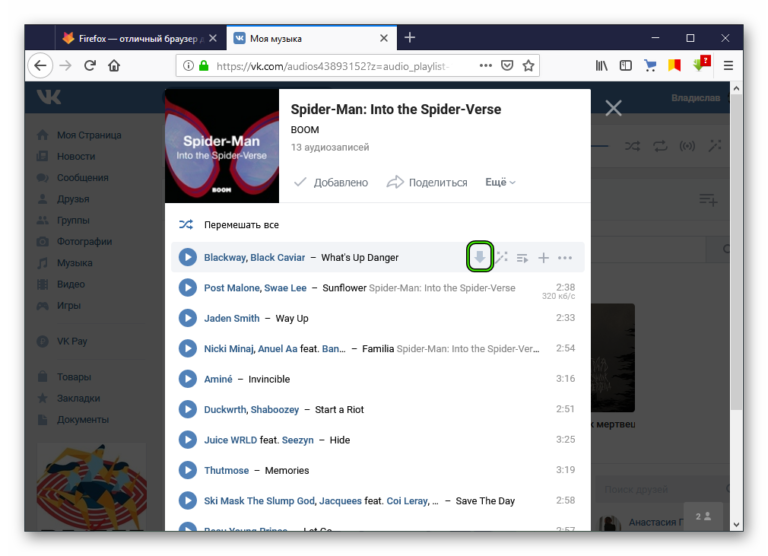Save page to Pocket
Viewport: 768px width, 556px height.
click(507, 66)
